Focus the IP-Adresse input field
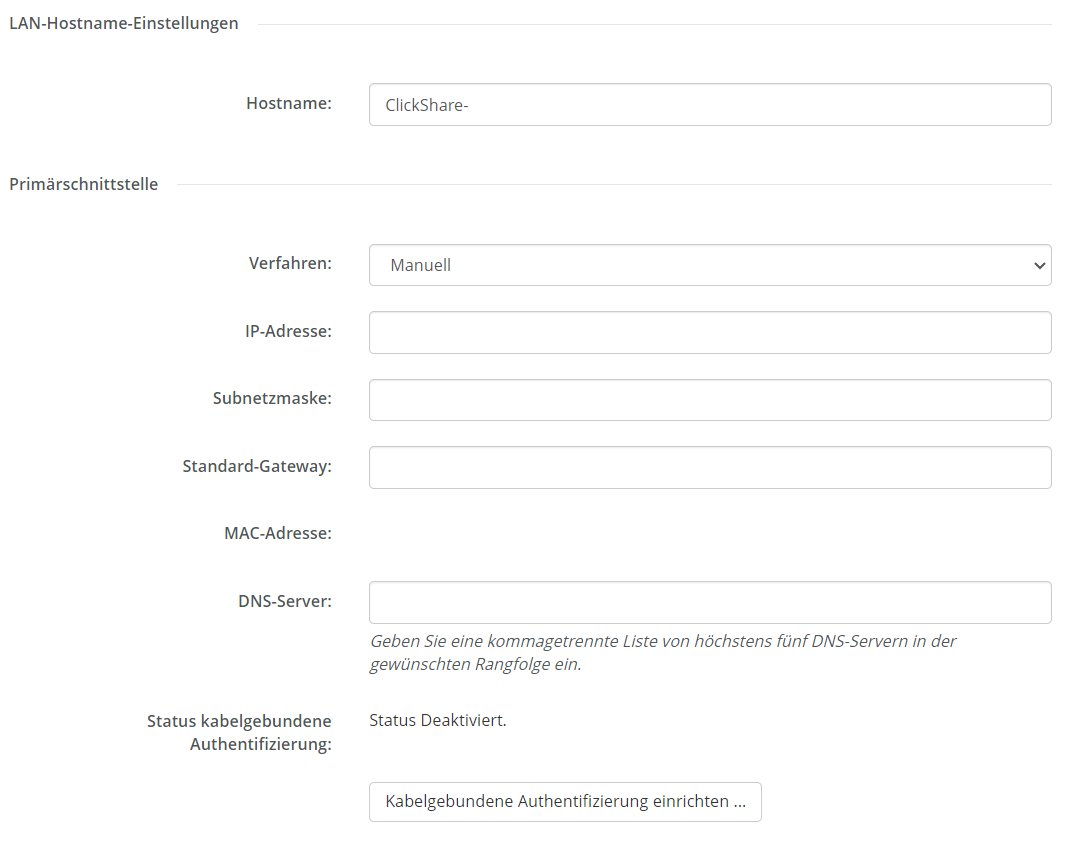This screenshot has height=850, width=1081. (x=710, y=332)
